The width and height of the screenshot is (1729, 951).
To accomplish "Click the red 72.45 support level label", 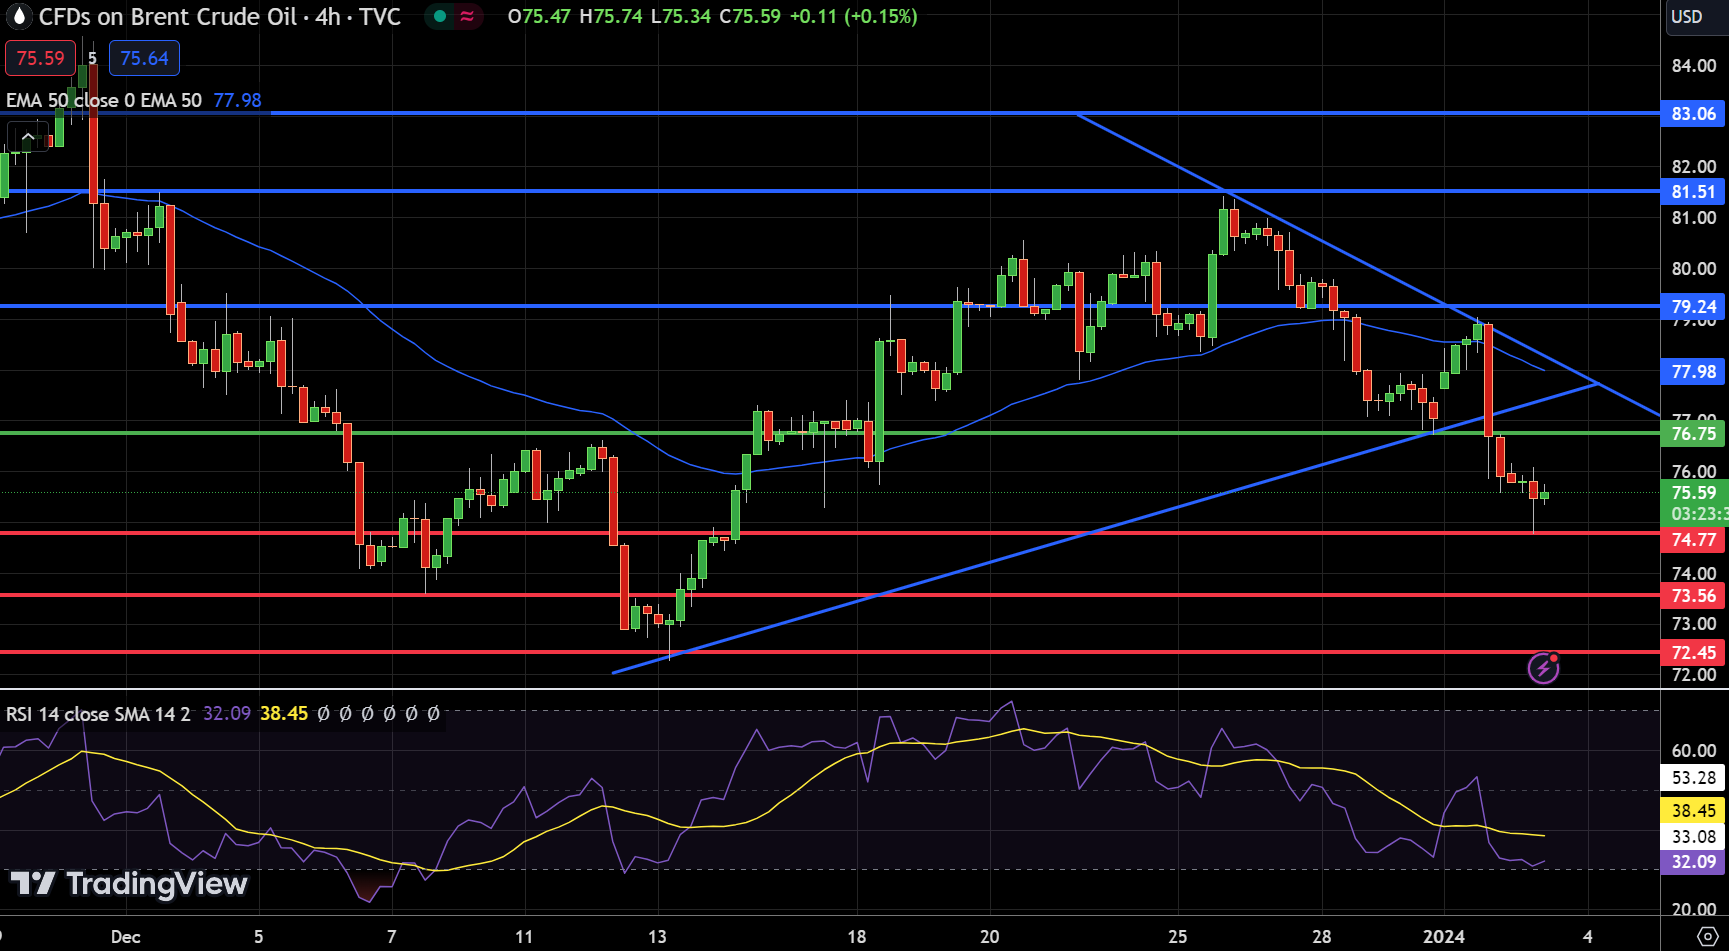I will click(x=1693, y=653).
